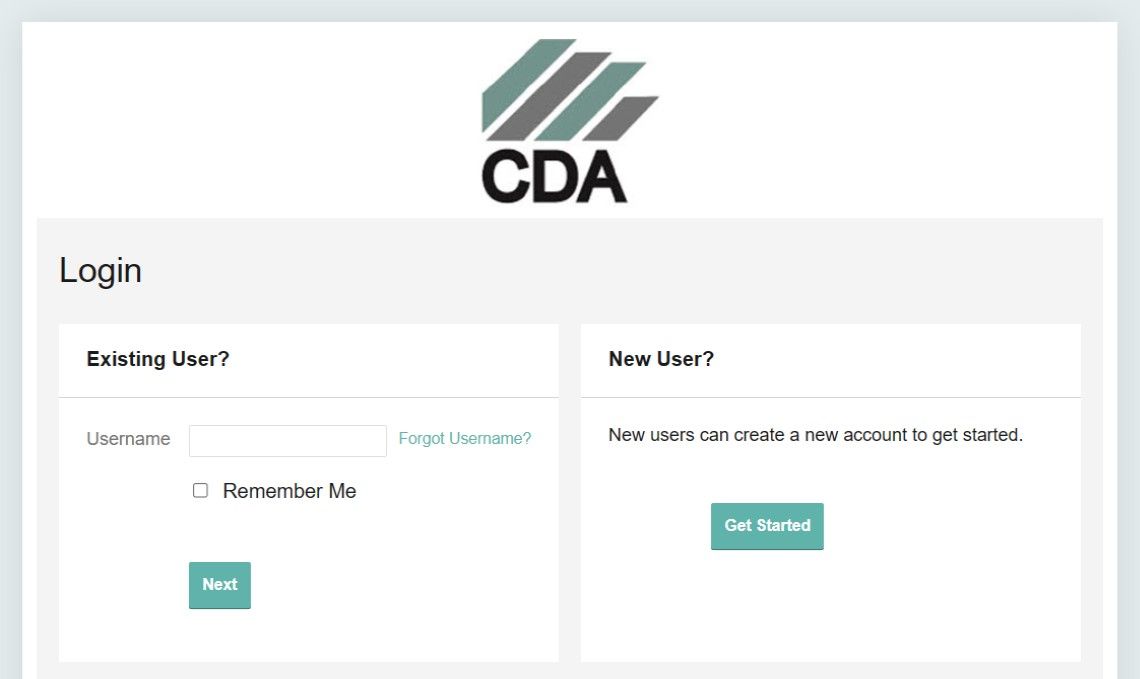The height and width of the screenshot is (679, 1140).
Task: Click the CDA lettering in the logo
Action: 554,177
